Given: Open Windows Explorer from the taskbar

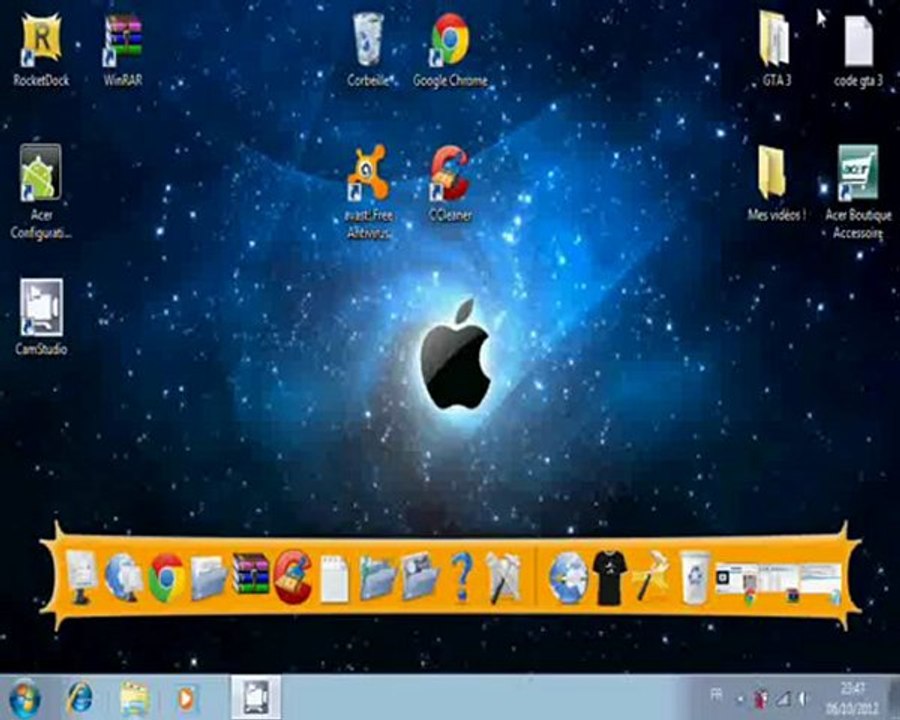Looking at the screenshot, I should tap(135, 698).
